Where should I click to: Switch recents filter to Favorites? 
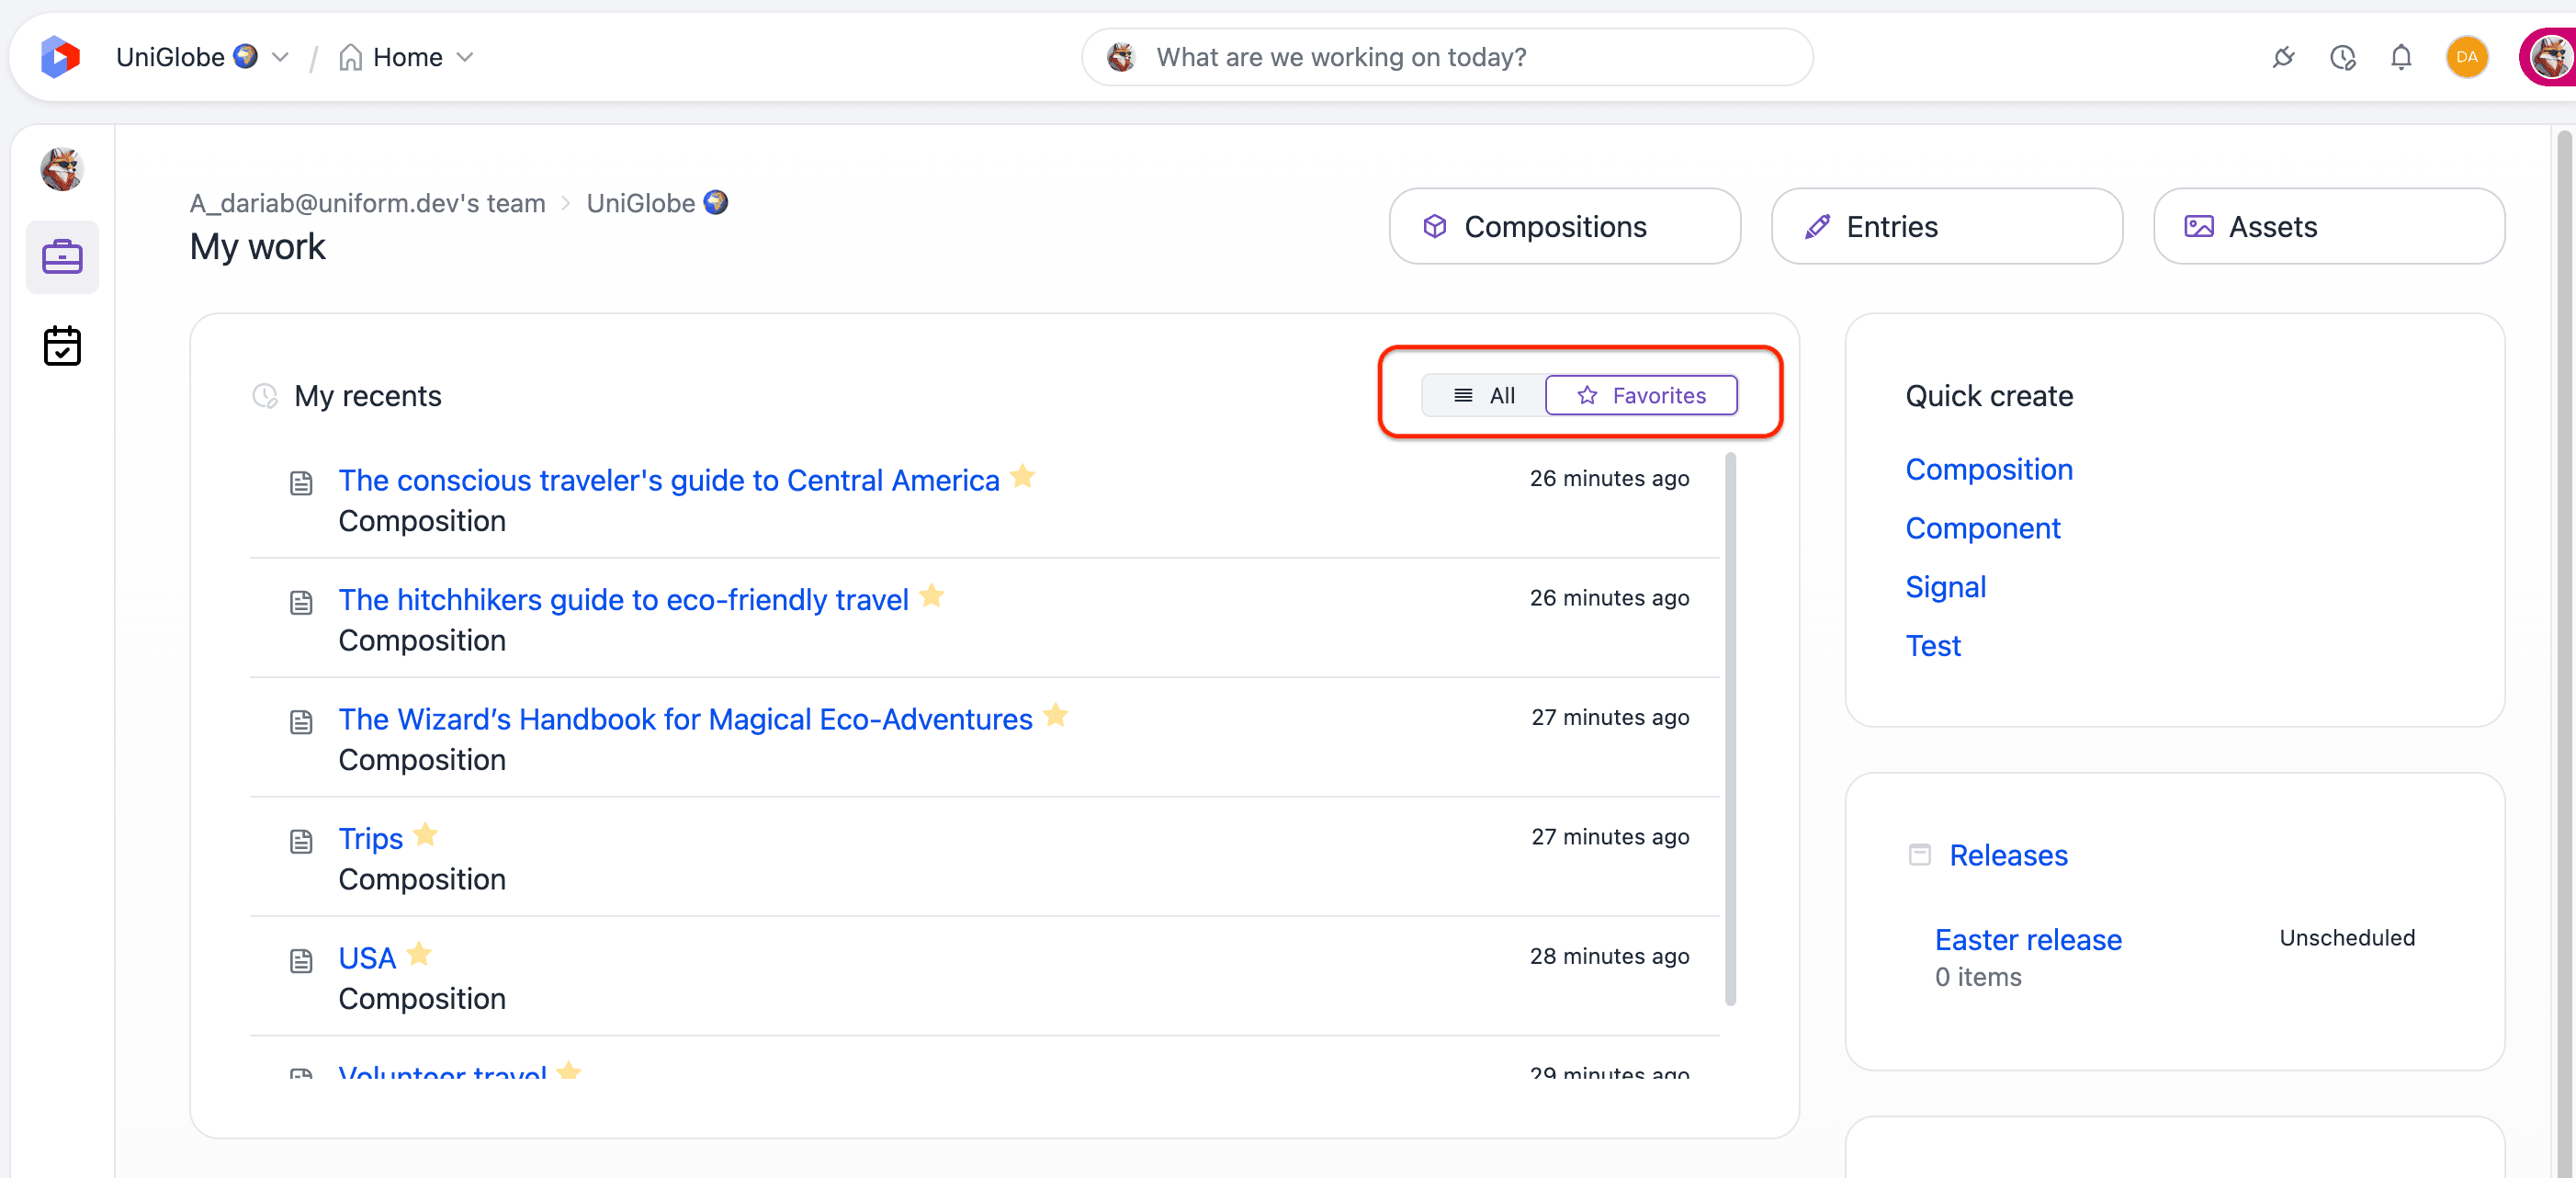(1641, 395)
